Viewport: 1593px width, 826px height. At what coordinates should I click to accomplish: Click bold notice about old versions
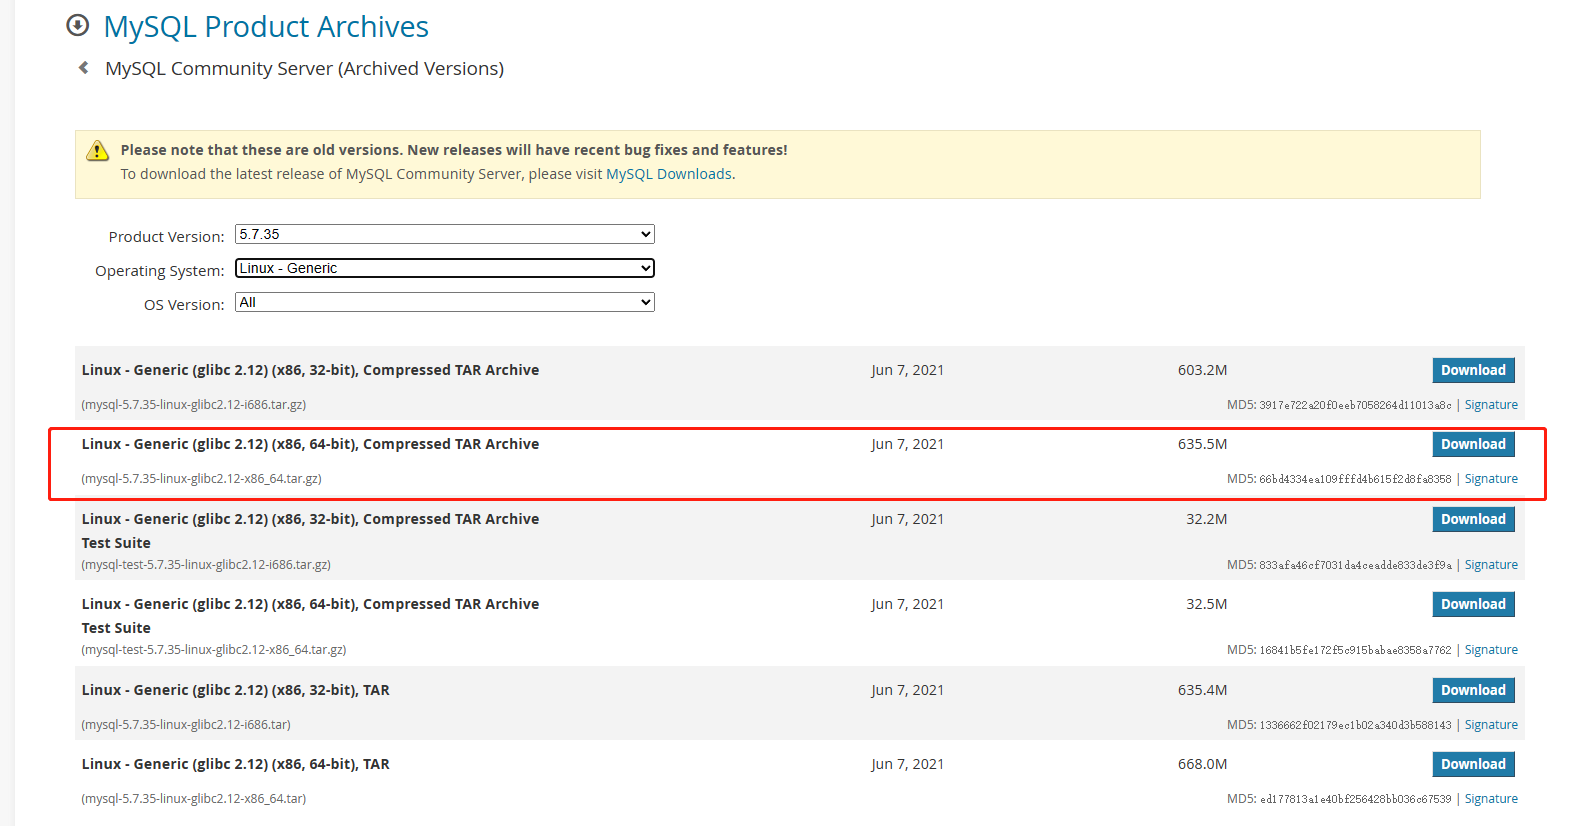click(454, 150)
